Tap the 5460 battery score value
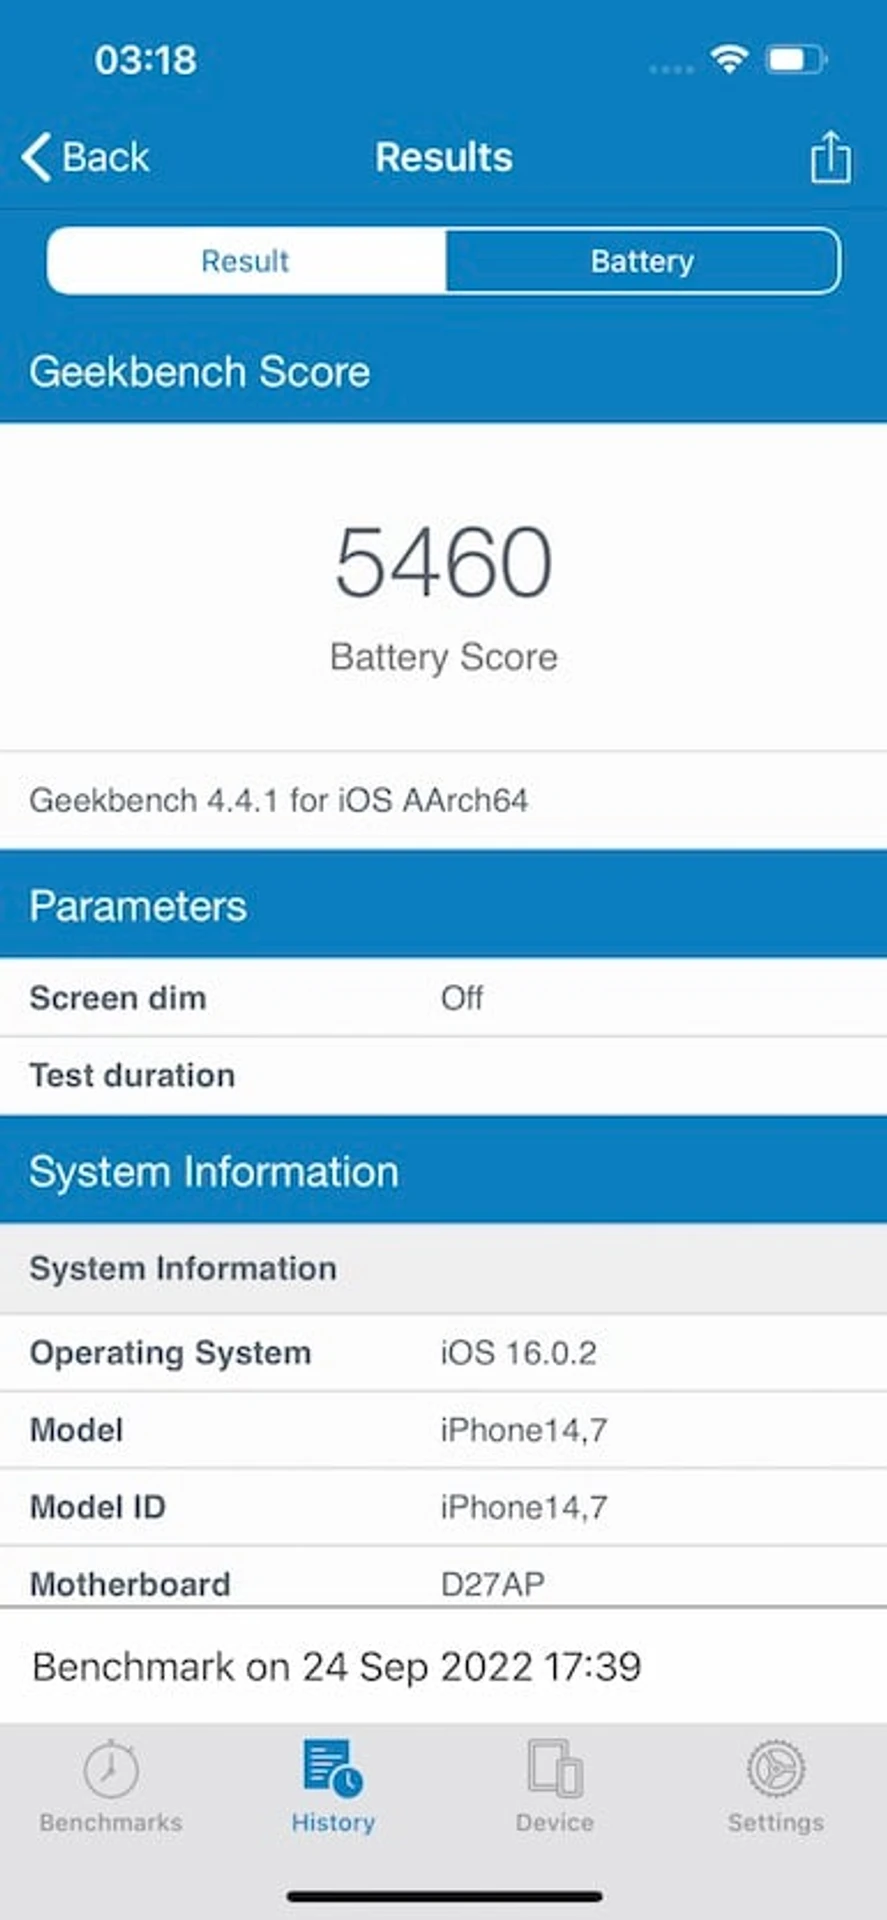 click(444, 562)
